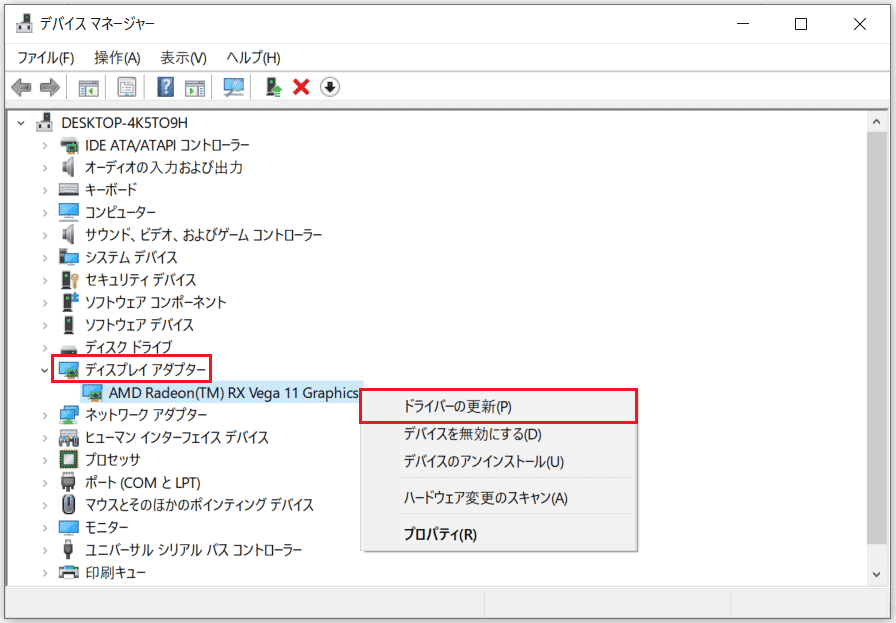
Task: Open the Properties toolbar icon
Action: (x=127, y=87)
